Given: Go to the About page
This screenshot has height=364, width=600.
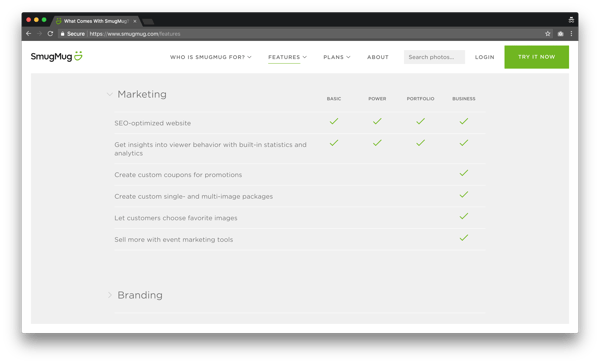Looking at the screenshot, I should tap(378, 57).
